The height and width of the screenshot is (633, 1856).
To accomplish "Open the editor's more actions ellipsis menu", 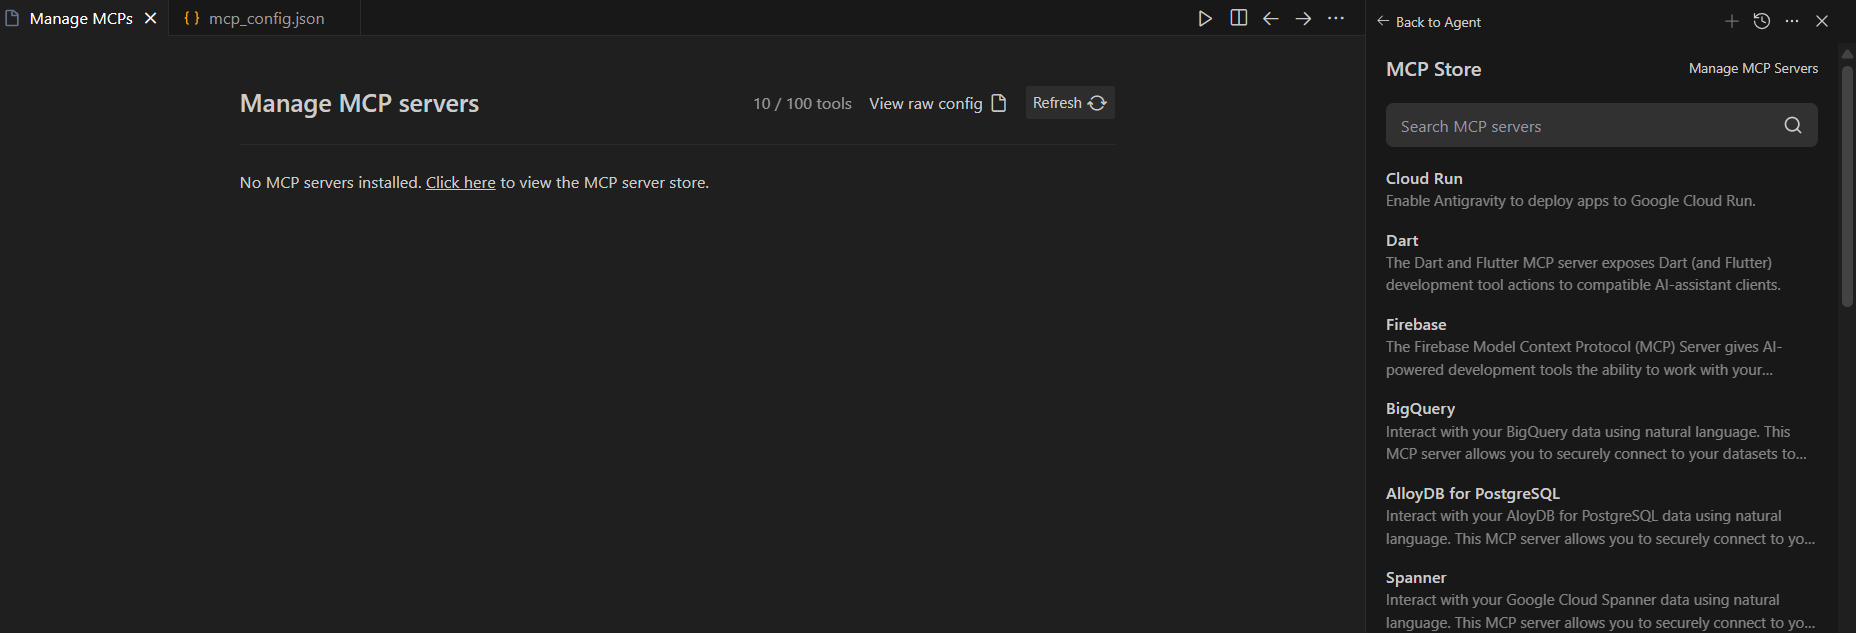I will click(1336, 19).
